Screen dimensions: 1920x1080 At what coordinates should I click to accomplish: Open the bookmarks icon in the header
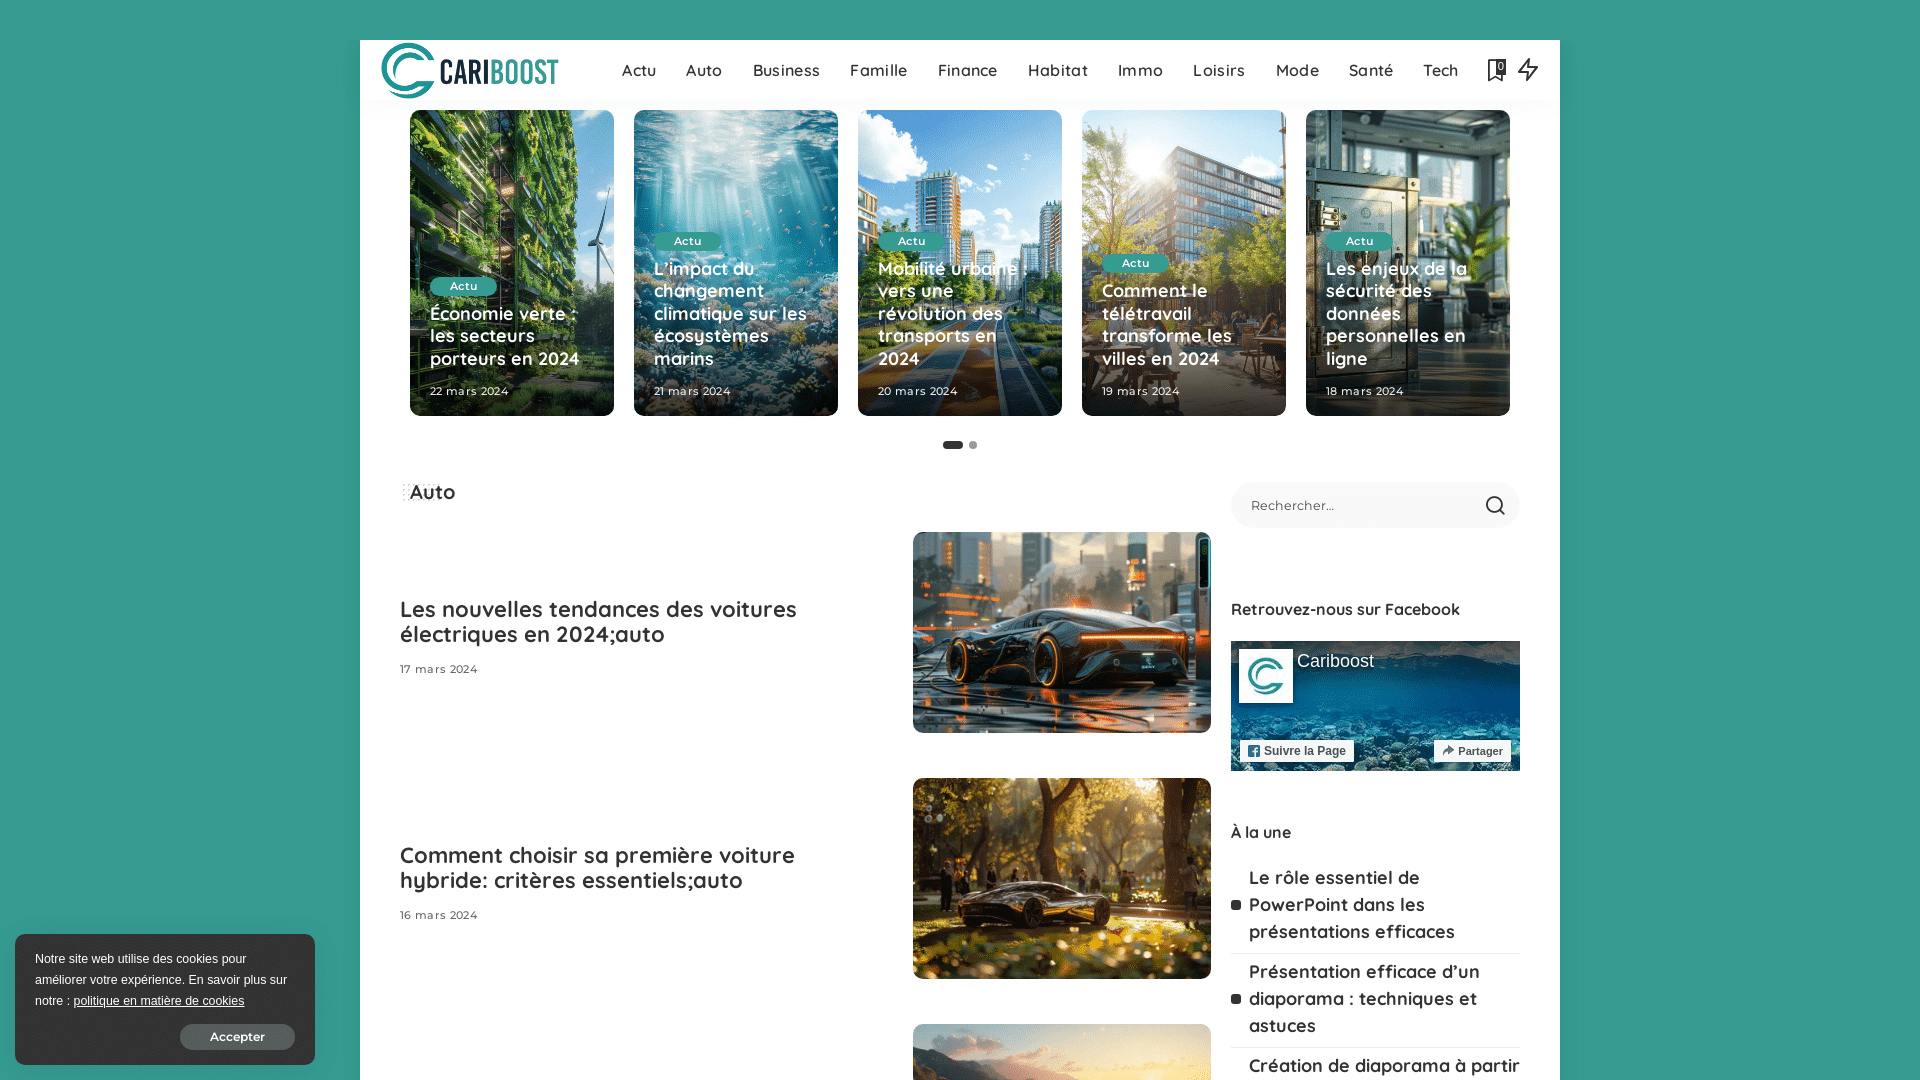click(1496, 70)
